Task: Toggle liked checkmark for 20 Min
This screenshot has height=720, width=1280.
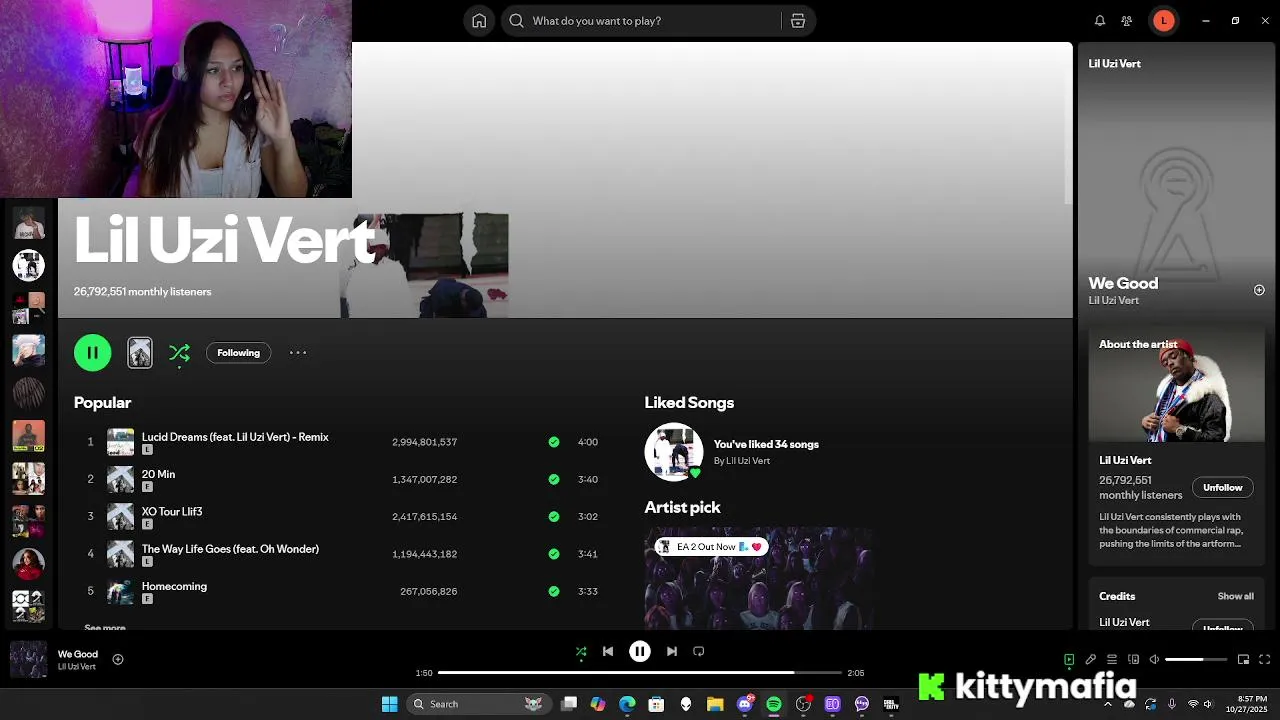Action: pos(554,479)
